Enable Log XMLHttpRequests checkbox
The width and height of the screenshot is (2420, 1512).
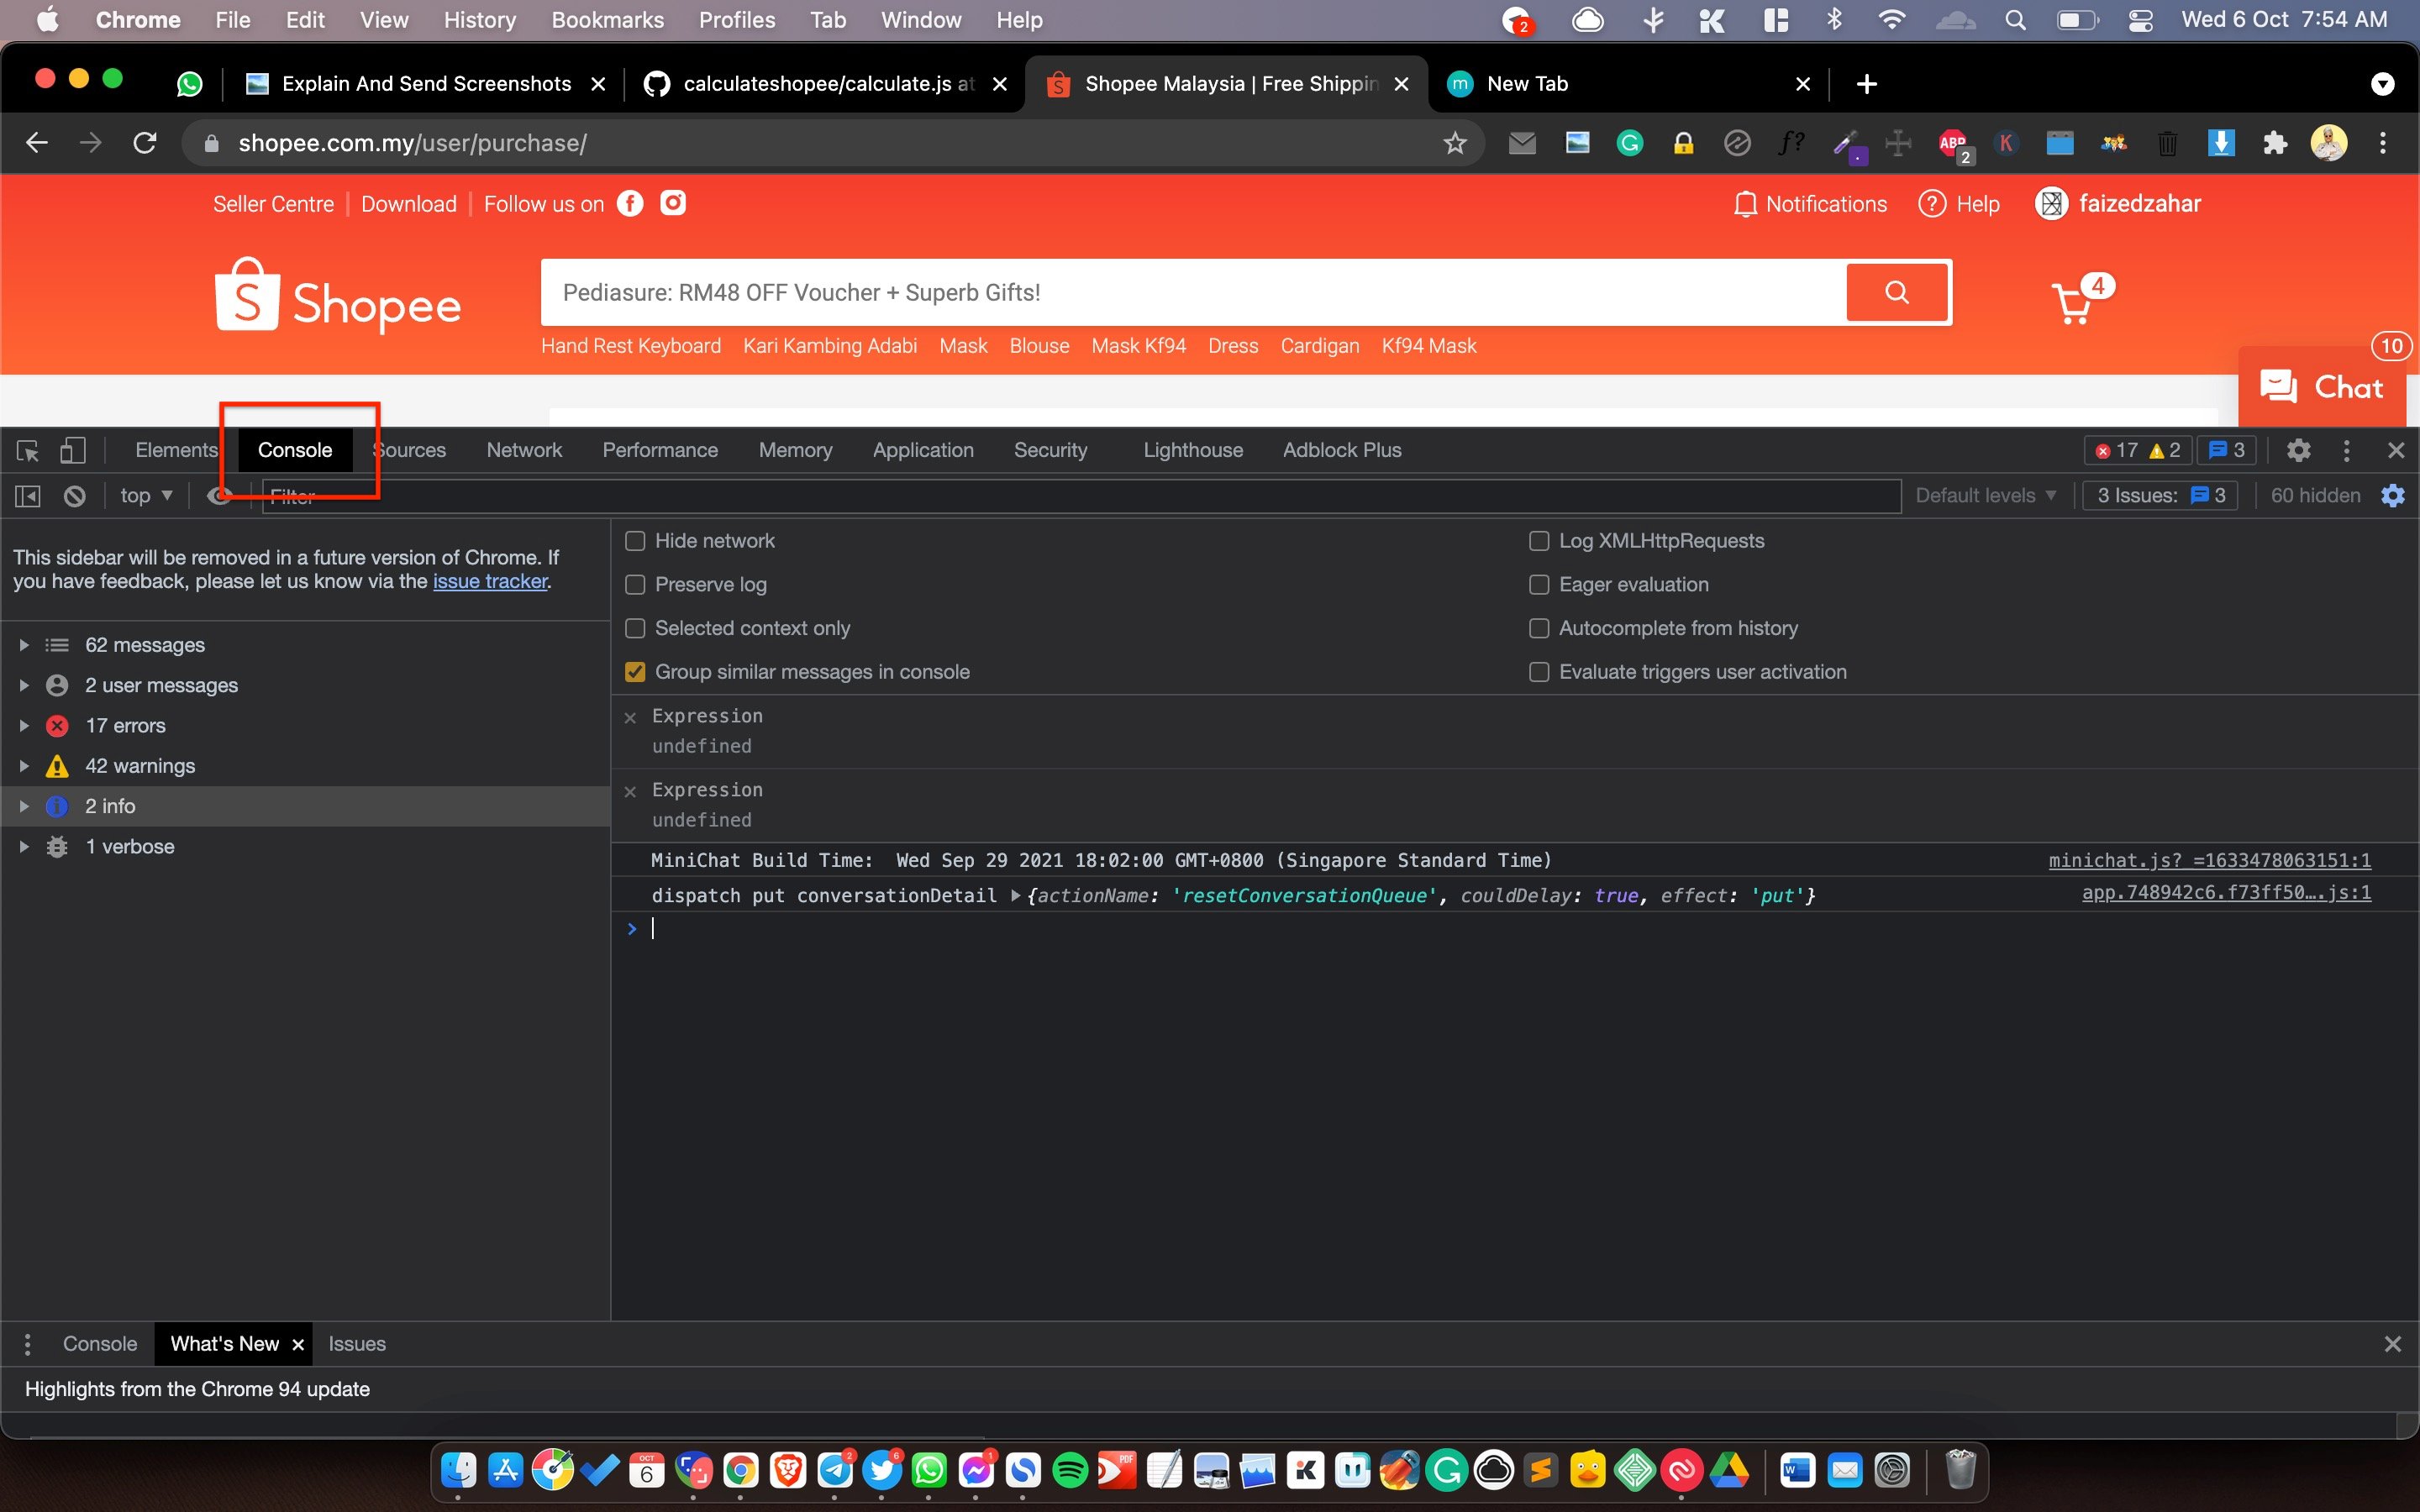pos(1539,541)
